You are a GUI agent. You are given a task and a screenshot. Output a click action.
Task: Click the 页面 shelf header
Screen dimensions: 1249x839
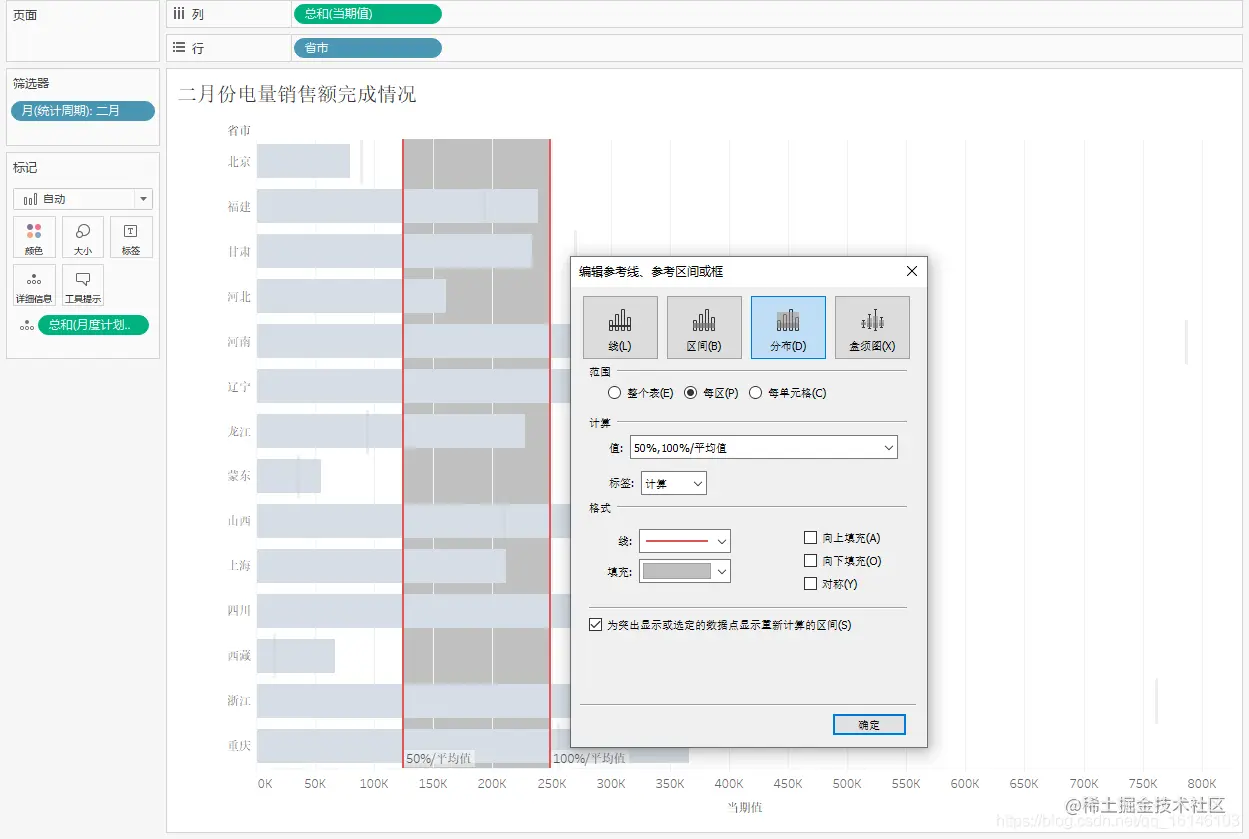click(x=26, y=15)
